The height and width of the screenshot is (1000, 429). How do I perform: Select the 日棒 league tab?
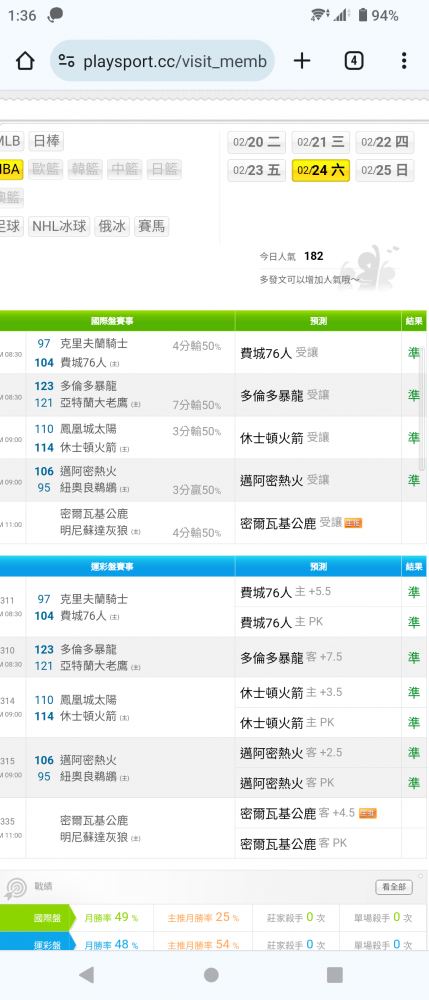pyautogui.click(x=46, y=141)
